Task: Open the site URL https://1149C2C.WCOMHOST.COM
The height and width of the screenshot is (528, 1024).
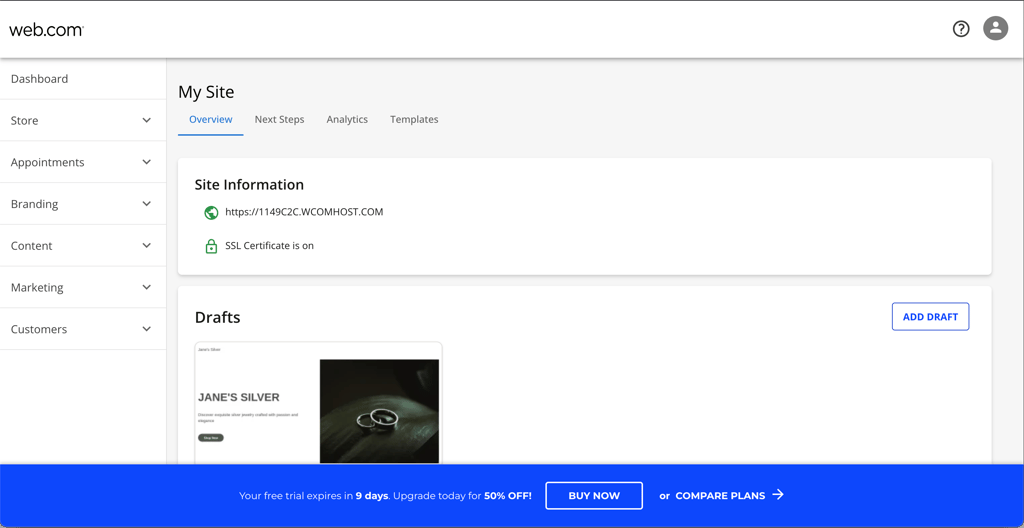Action: [x=304, y=212]
